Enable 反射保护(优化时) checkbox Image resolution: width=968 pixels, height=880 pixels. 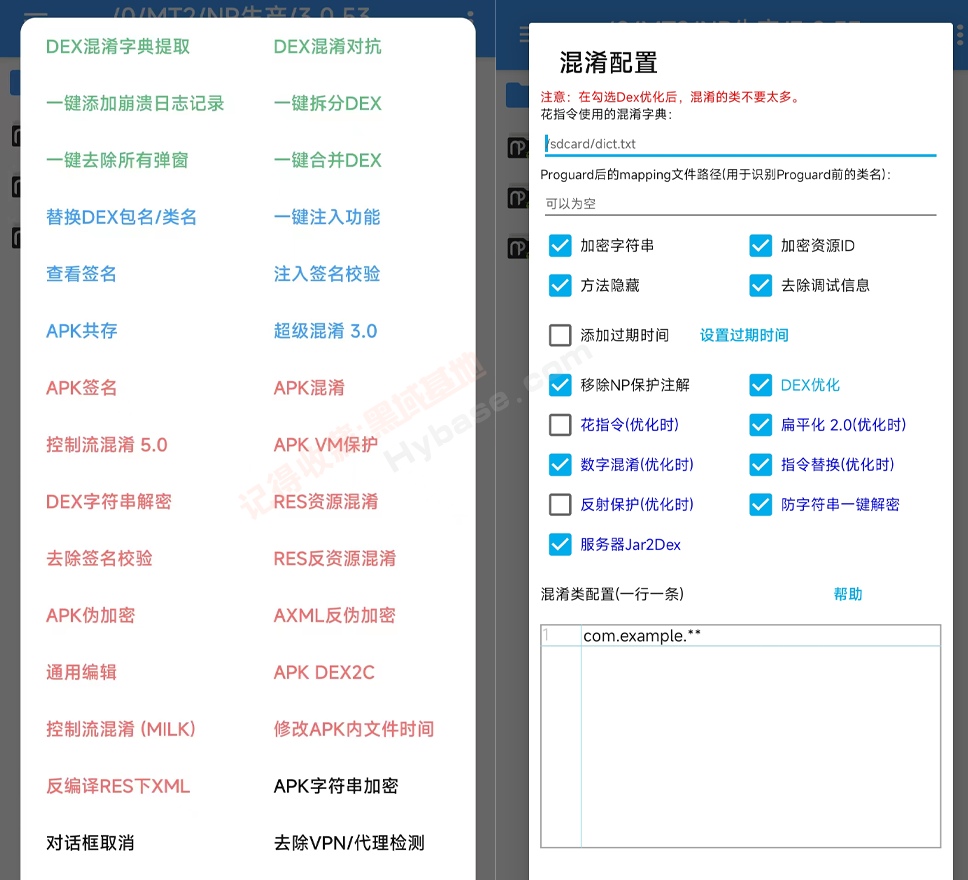click(560, 505)
